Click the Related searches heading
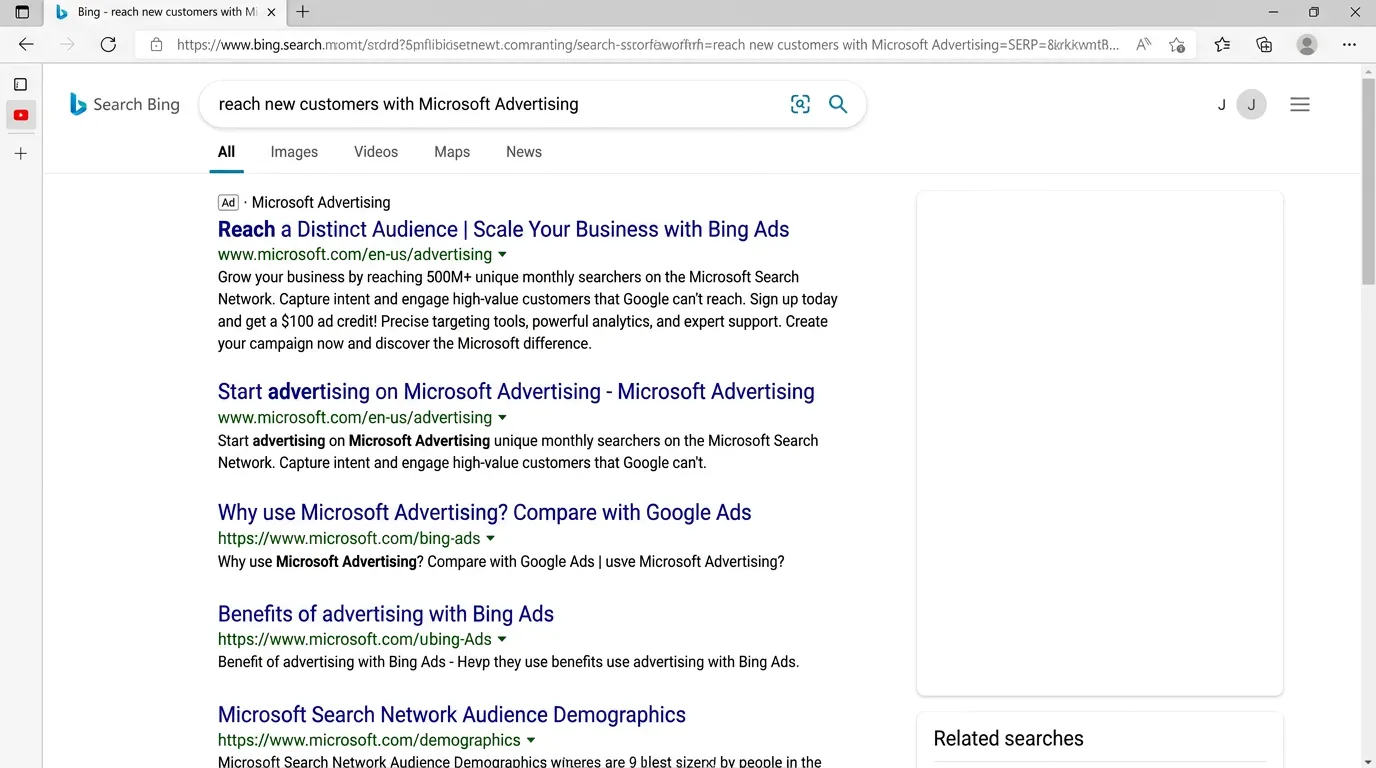 click(1008, 738)
